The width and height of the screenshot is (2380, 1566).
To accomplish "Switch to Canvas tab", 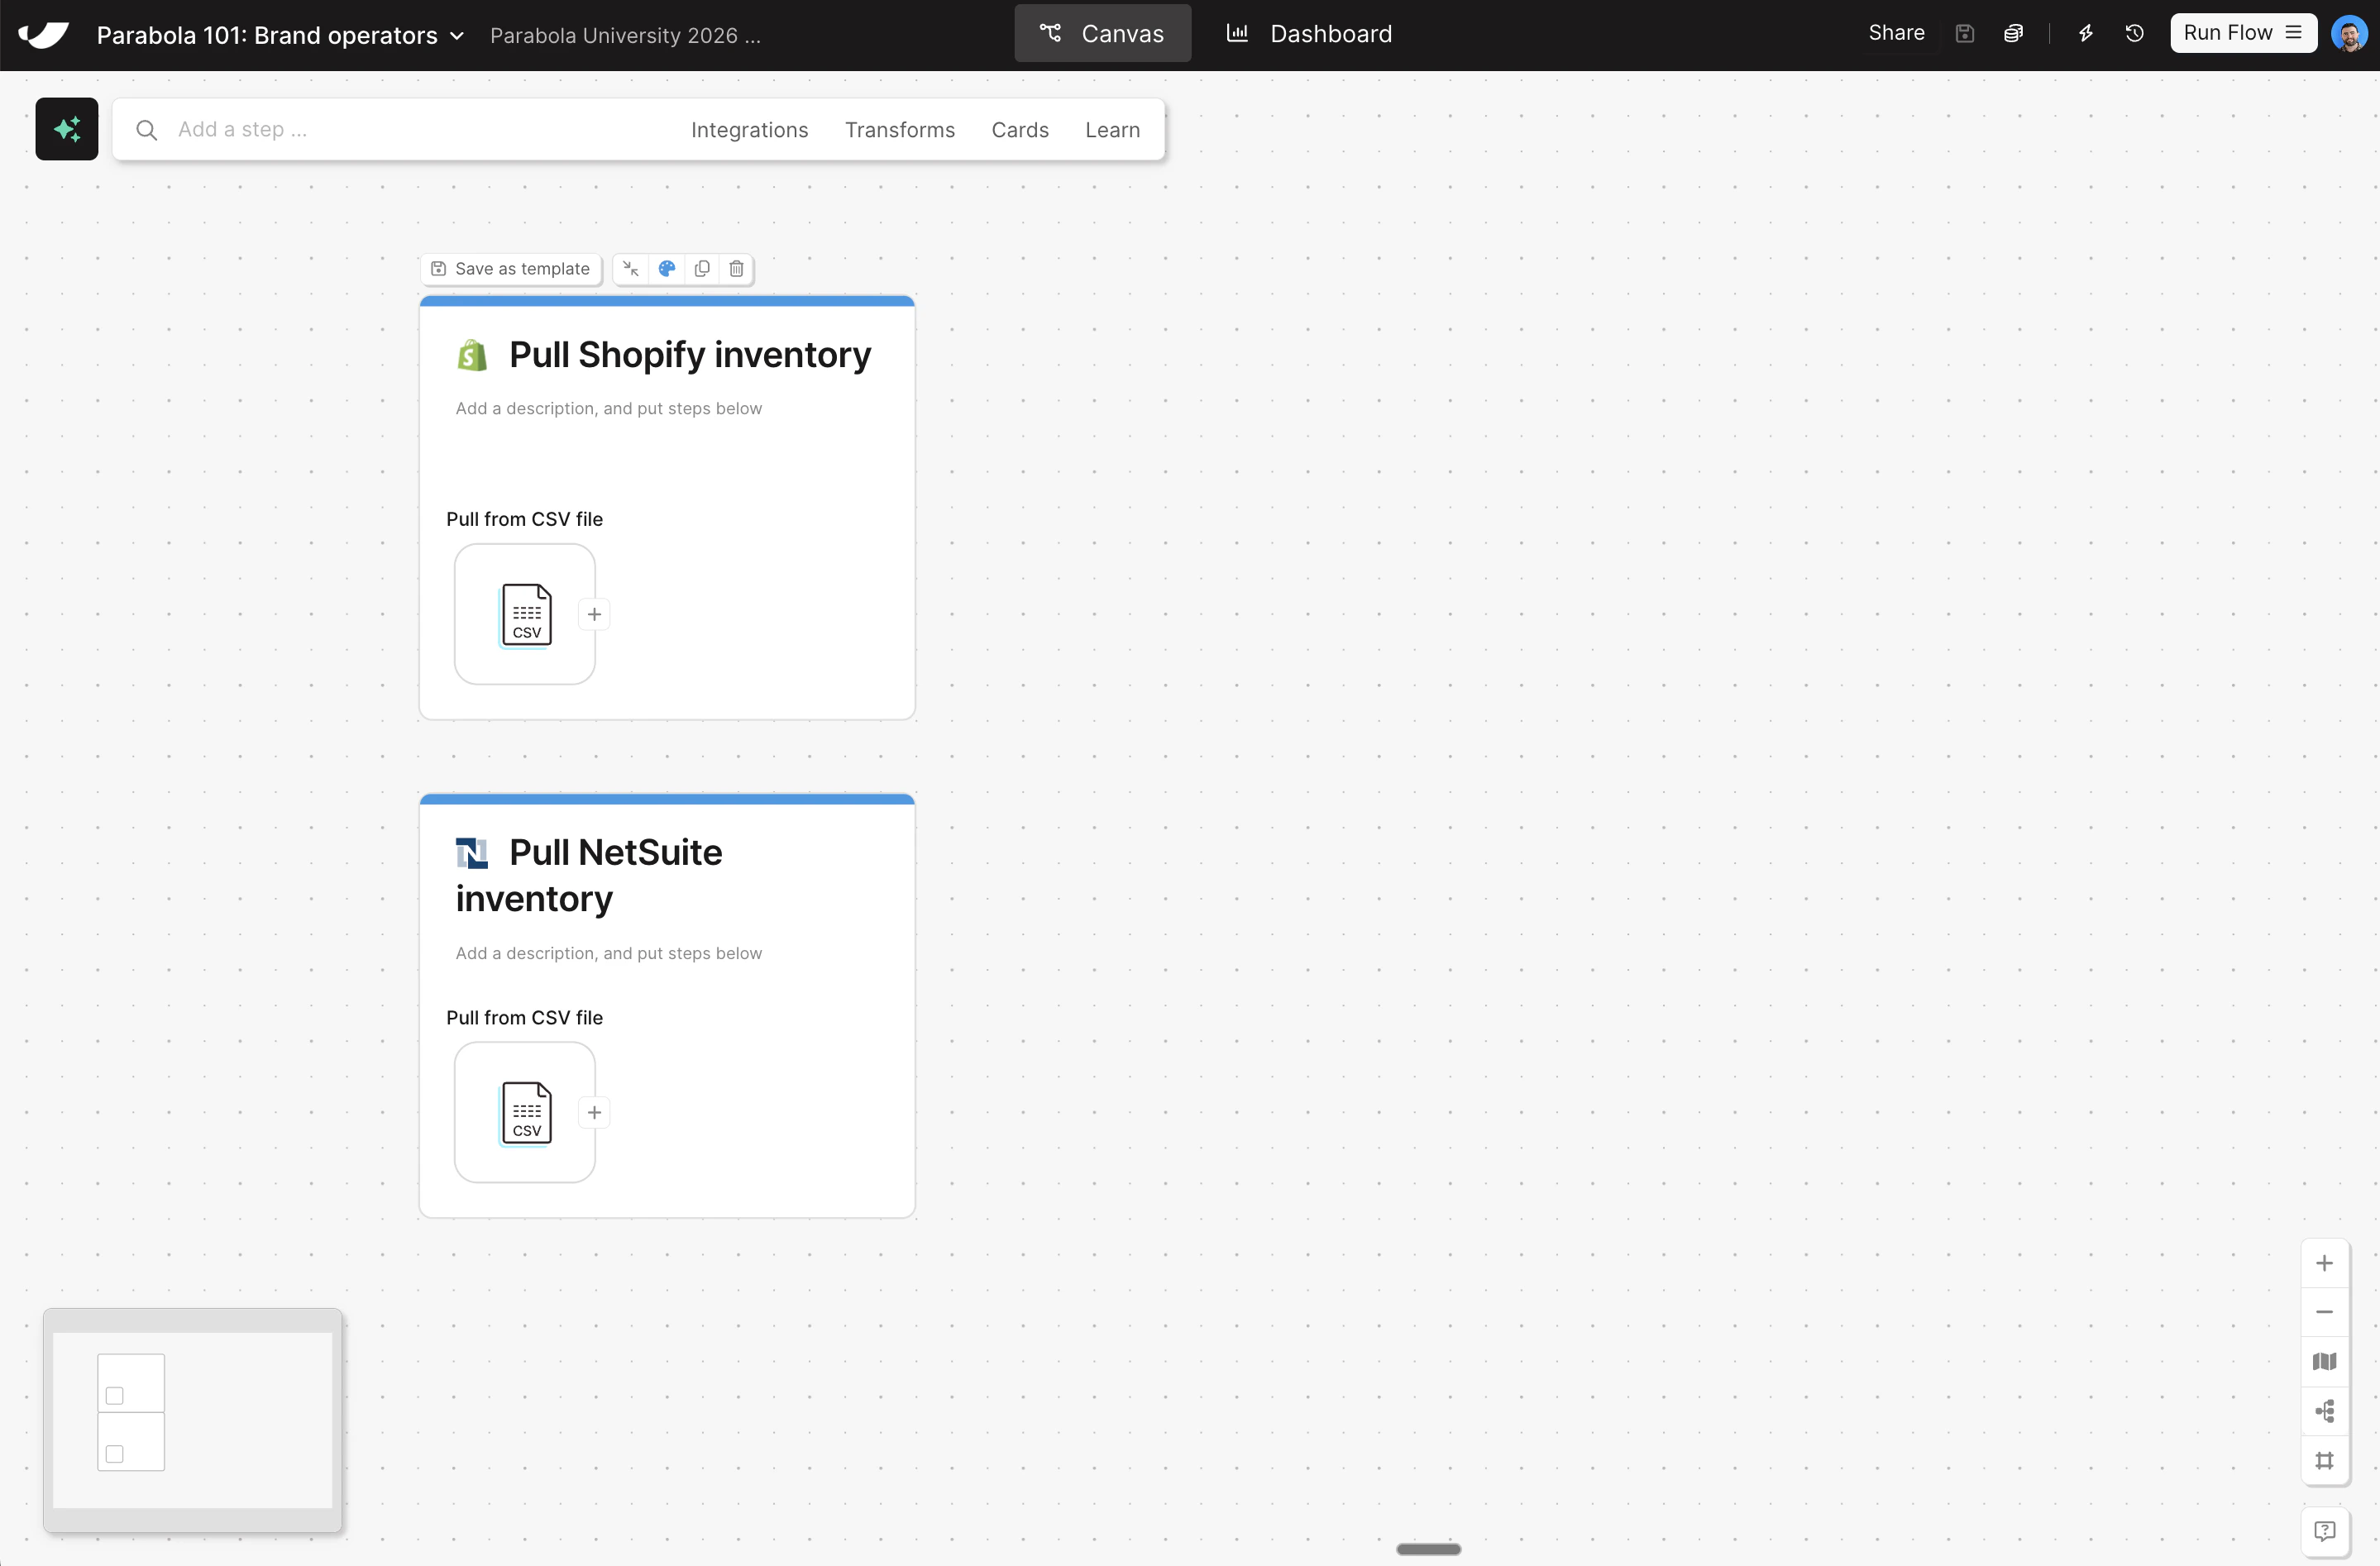I will (x=1102, y=34).
